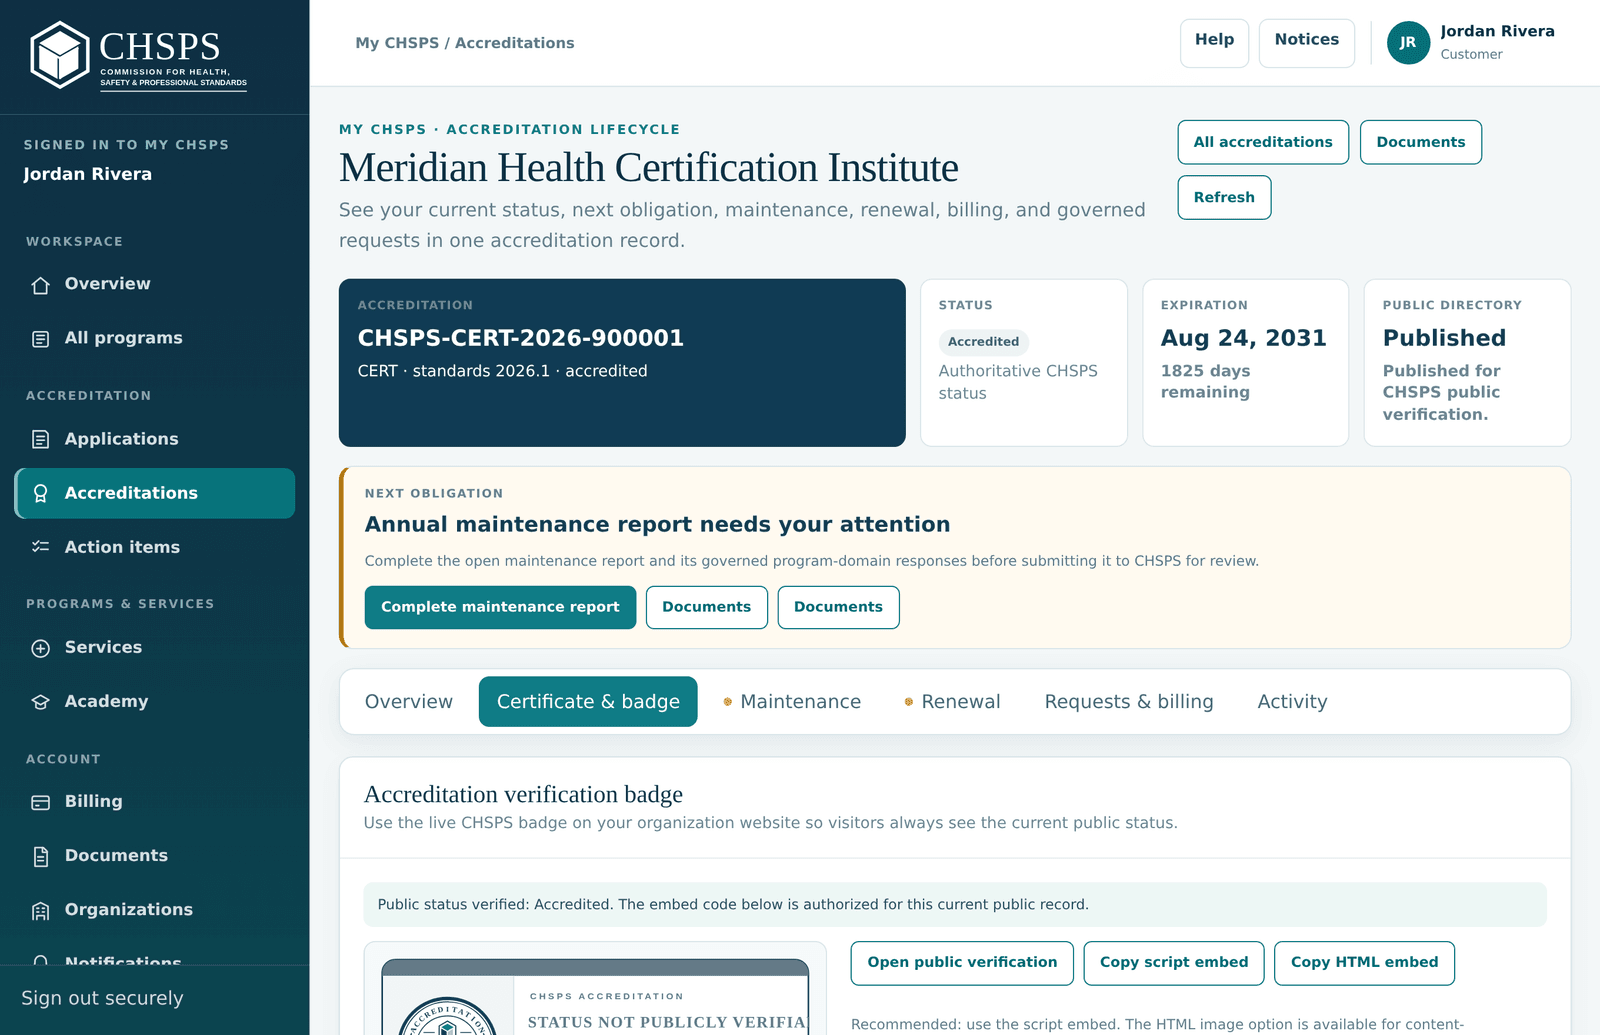Click Complete maintenance report
Screen dimensions: 1600x1035
[x=500, y=607]
